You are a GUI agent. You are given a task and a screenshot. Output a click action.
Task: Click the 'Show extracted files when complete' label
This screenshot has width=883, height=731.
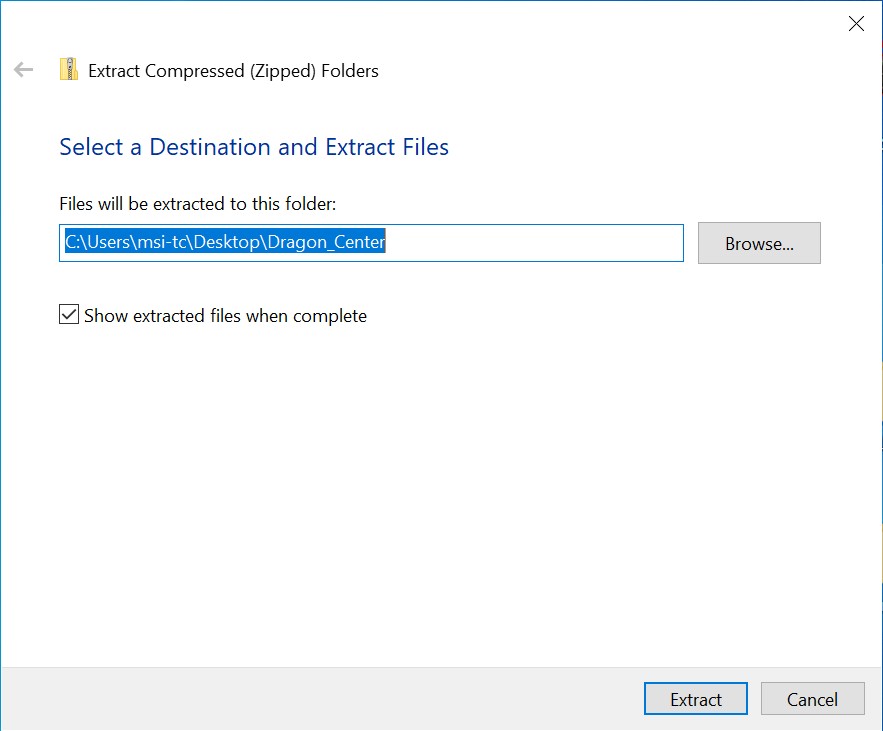point(225,316)
